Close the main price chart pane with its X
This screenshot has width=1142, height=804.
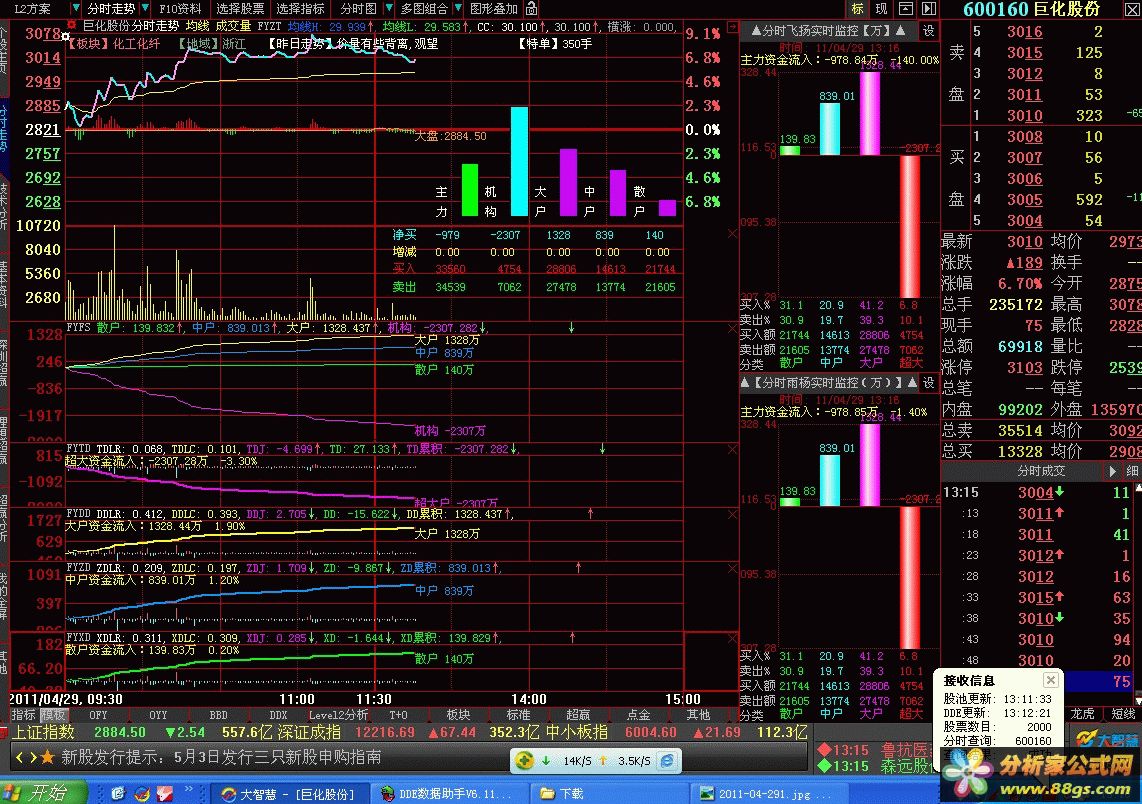coord(733,233)
